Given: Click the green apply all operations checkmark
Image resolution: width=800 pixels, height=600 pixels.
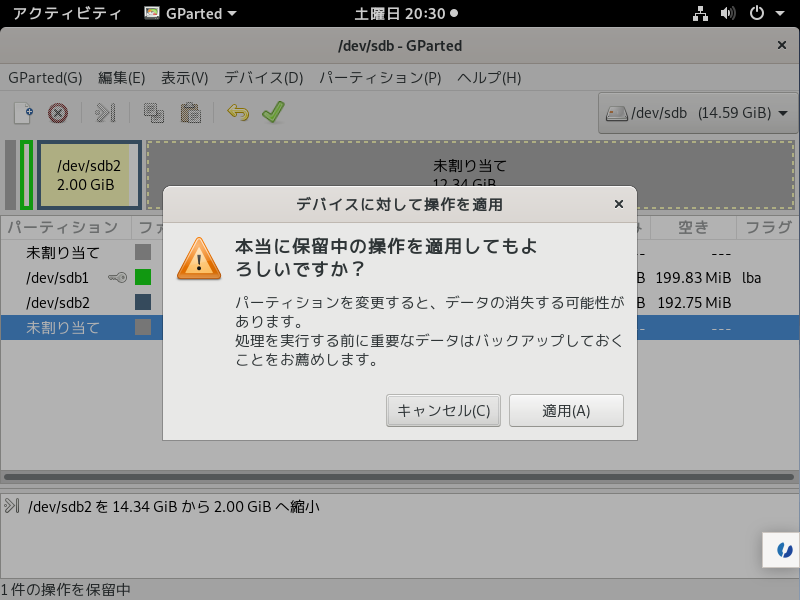Looking at the screenshot, I should click(273, 112).
